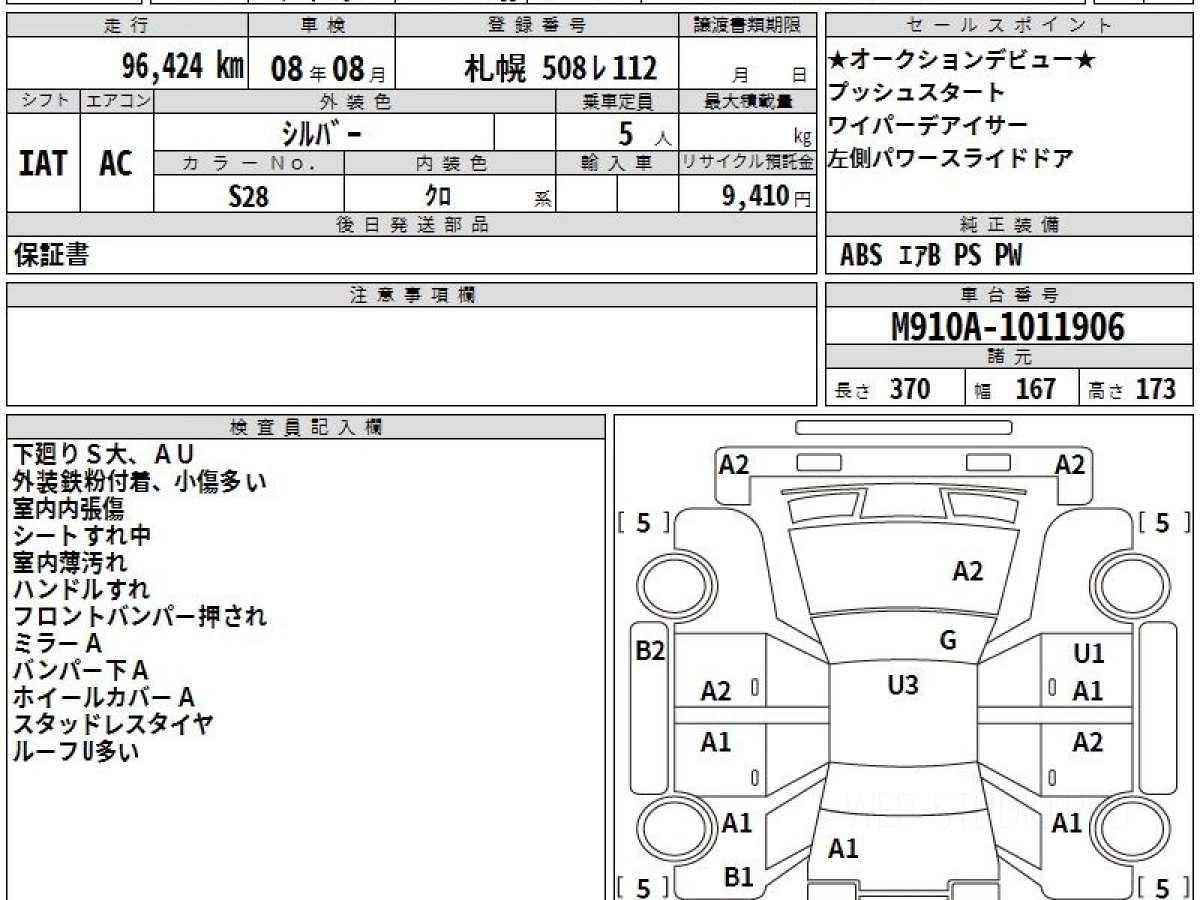1200x900 pixels.
Task: Select the 検査員記入欄 header
Action: 306,427
